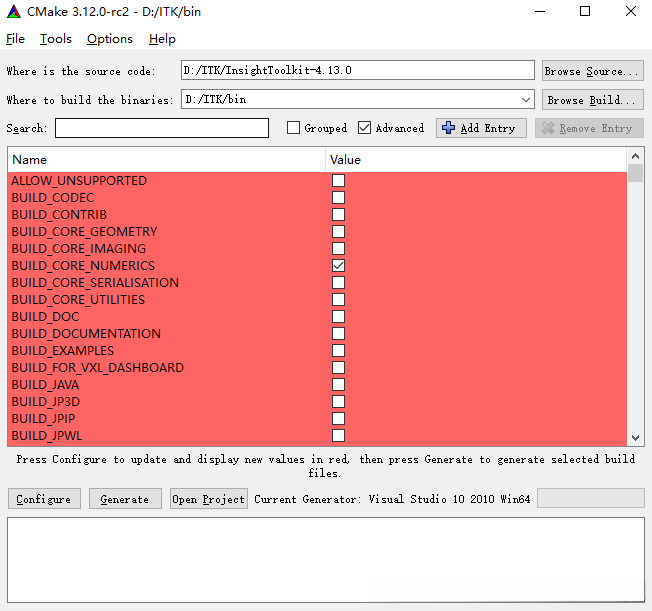Click inside the output log pane
The width and height of the screenshot is (652, 611).
point(326,560)
